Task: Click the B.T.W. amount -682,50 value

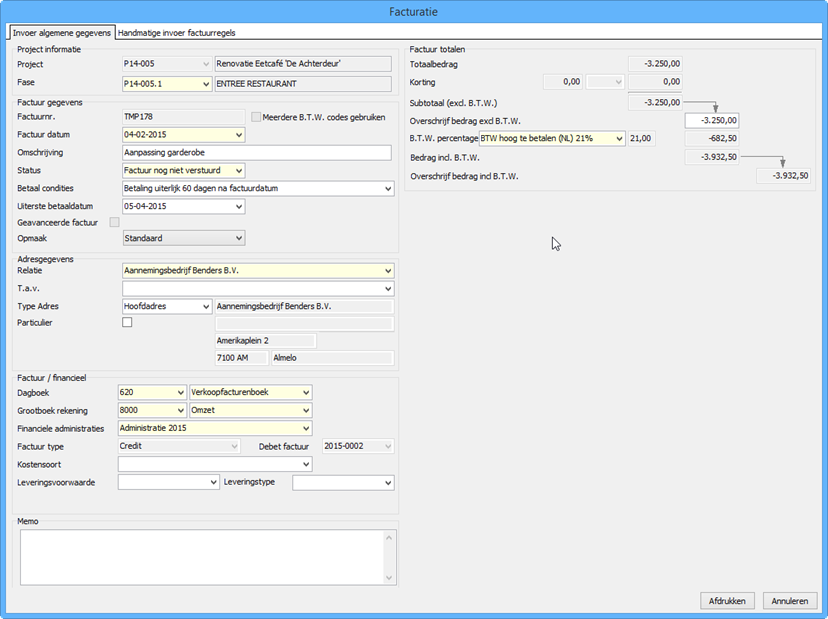Action: click(712, 139)
